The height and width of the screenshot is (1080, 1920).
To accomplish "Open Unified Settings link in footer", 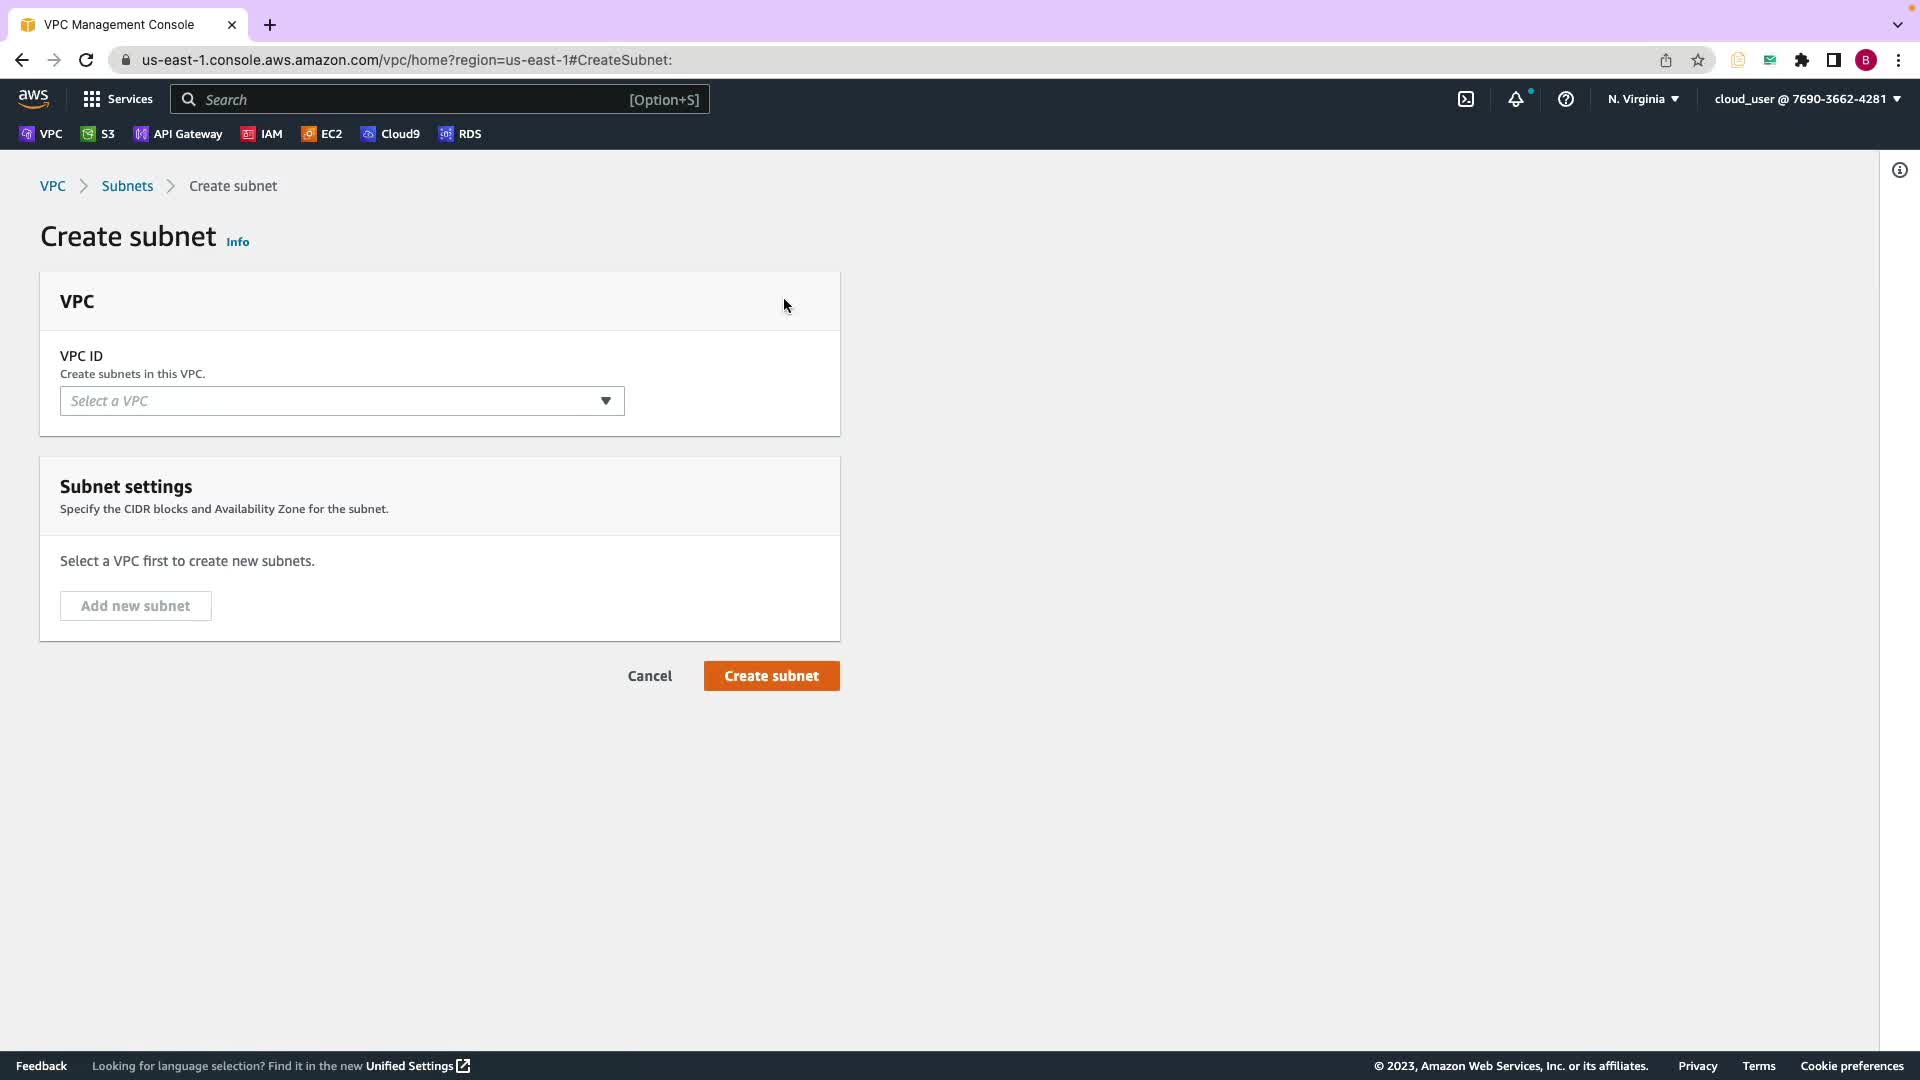I will [417, 1066].
